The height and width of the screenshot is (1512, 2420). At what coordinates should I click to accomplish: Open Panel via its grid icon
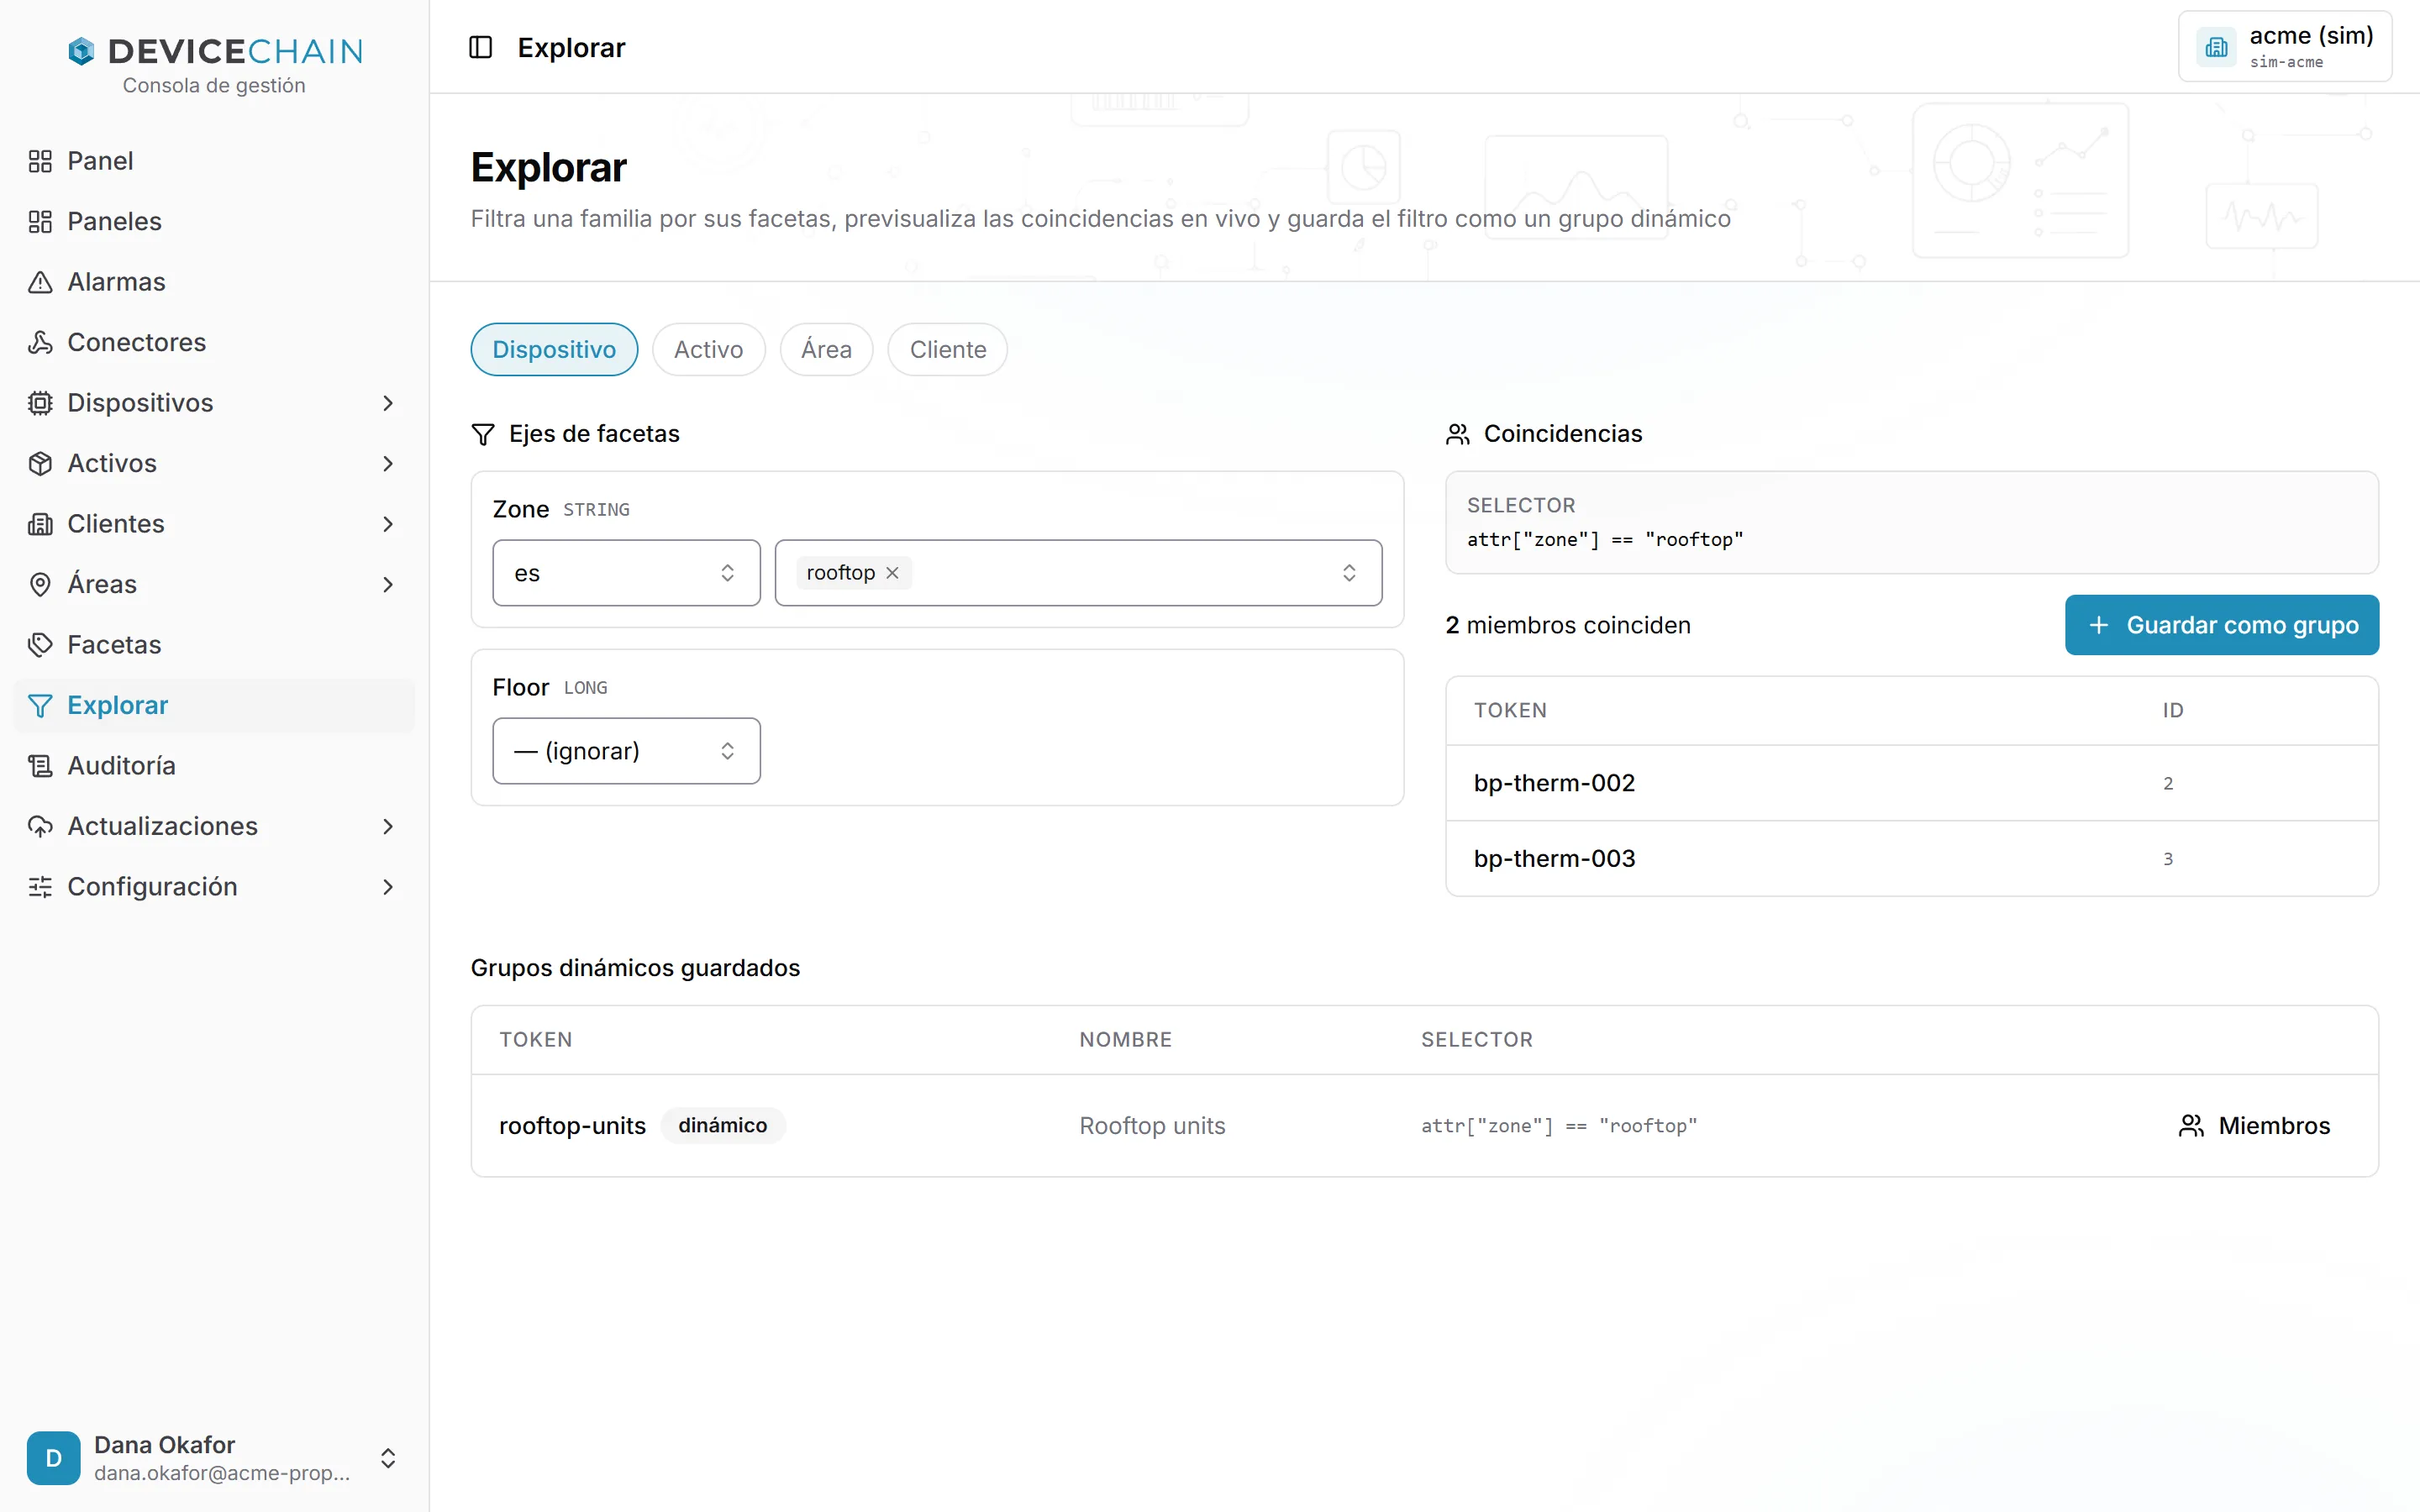pyautogui.click(x=40, y=161)
